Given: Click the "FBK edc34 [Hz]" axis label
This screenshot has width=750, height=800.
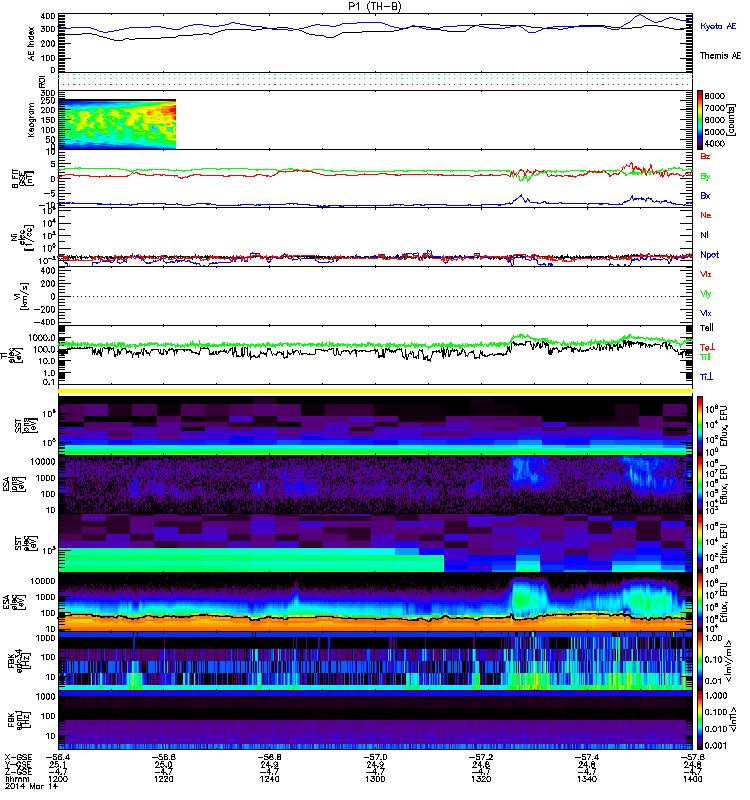Looking at the screenshot, I should pos(19,661).
